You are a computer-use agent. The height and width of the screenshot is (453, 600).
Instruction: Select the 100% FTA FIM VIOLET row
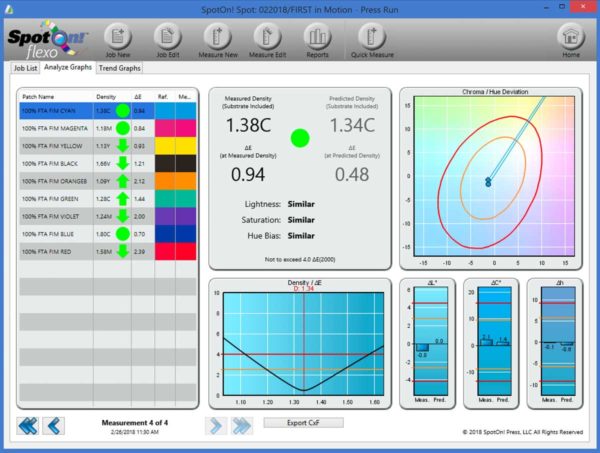click(x=108, y=217)
